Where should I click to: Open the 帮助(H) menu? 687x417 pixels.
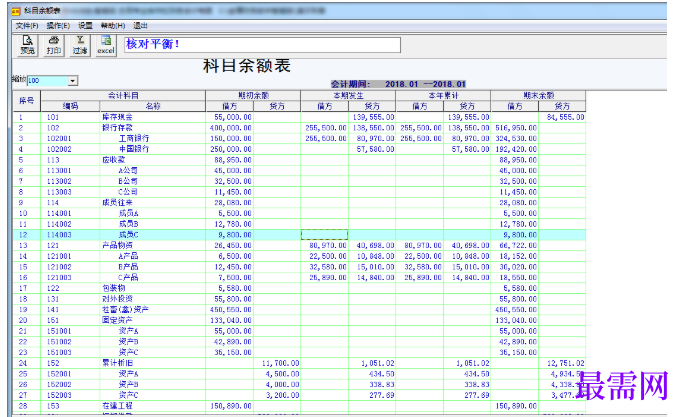[x=113, y=26]
